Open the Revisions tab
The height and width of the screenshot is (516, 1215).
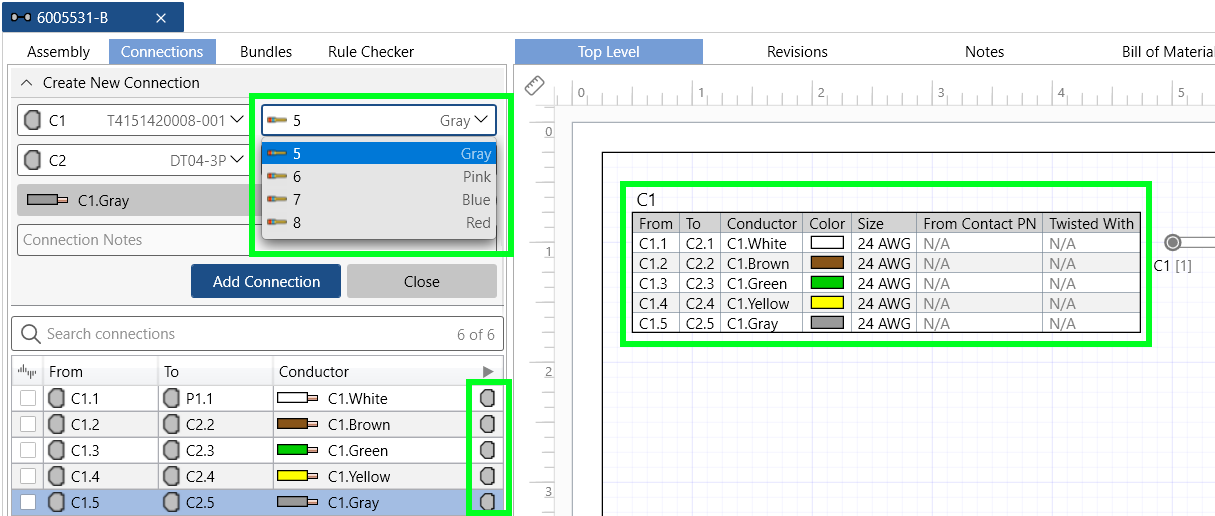tap(797, 52)
